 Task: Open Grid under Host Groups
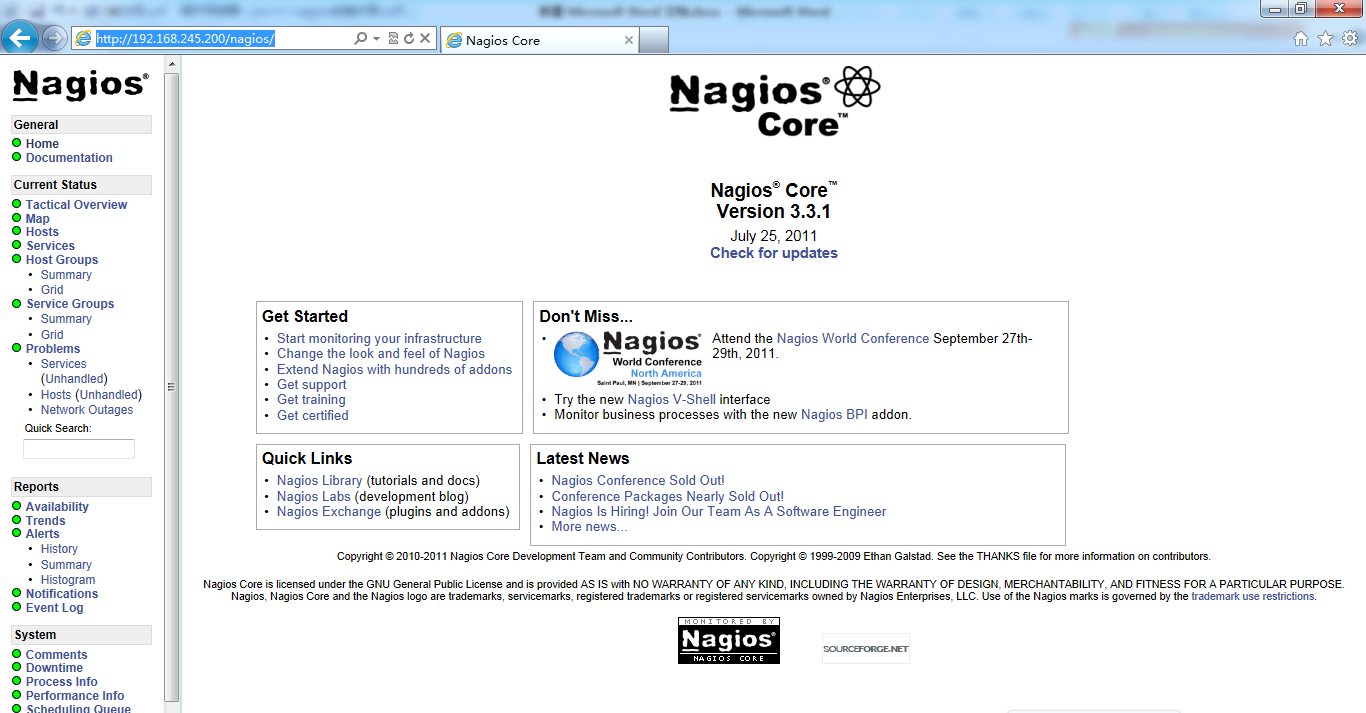[52, 290]
